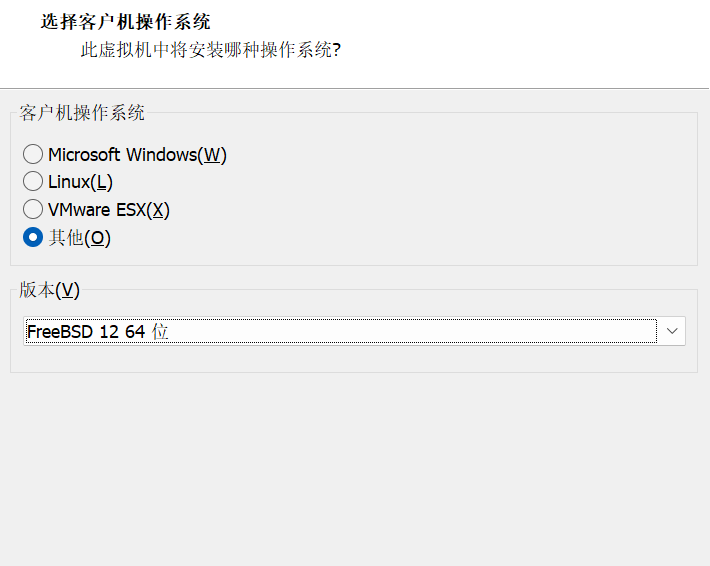
Task: Click the separator line under the header
Action: click(355, 88)
